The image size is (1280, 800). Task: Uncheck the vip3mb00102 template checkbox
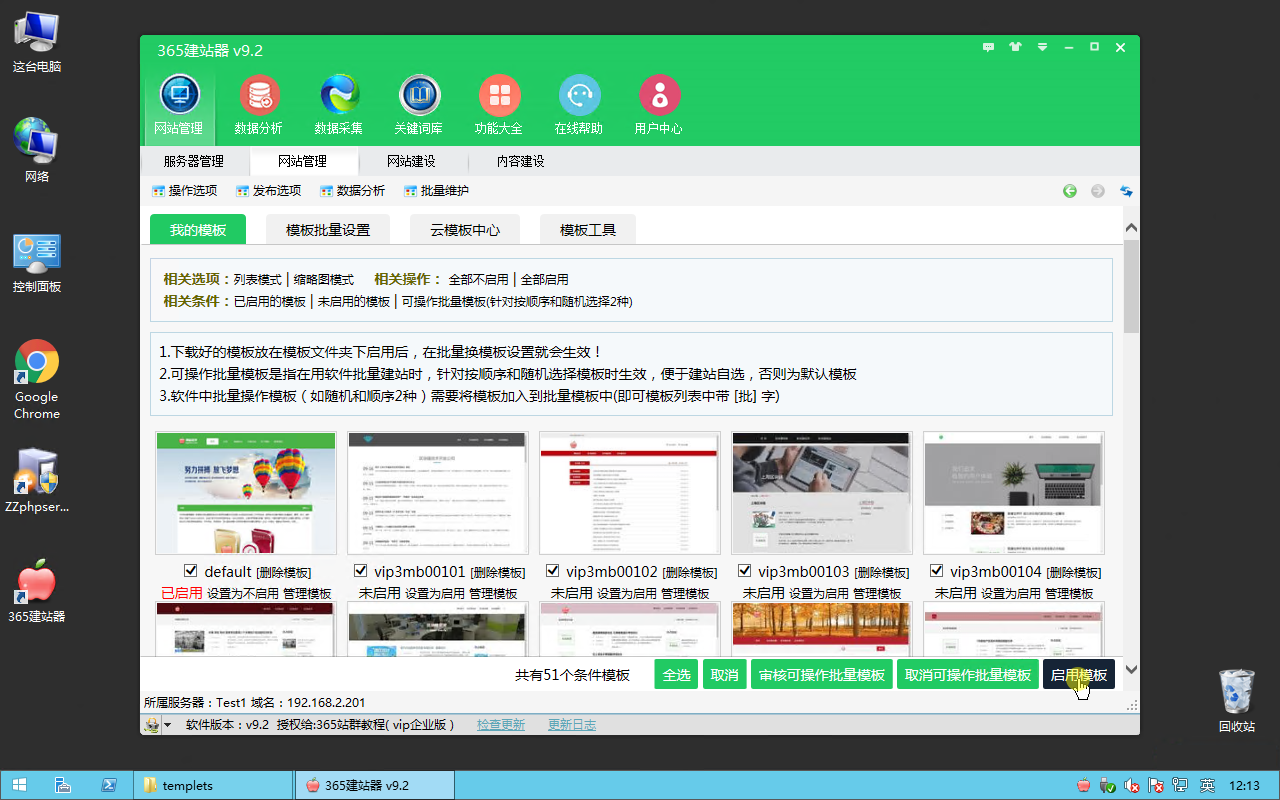click(x=553, y=571)
